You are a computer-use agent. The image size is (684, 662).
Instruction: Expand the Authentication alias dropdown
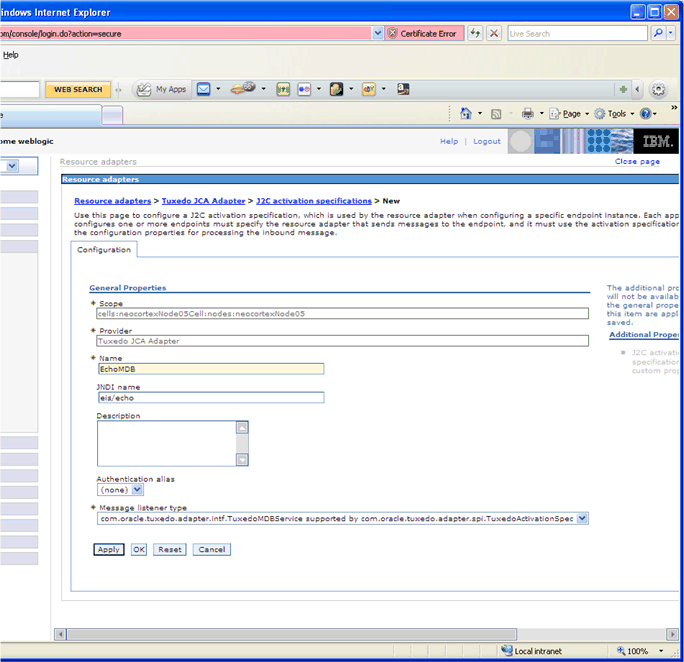137,490
